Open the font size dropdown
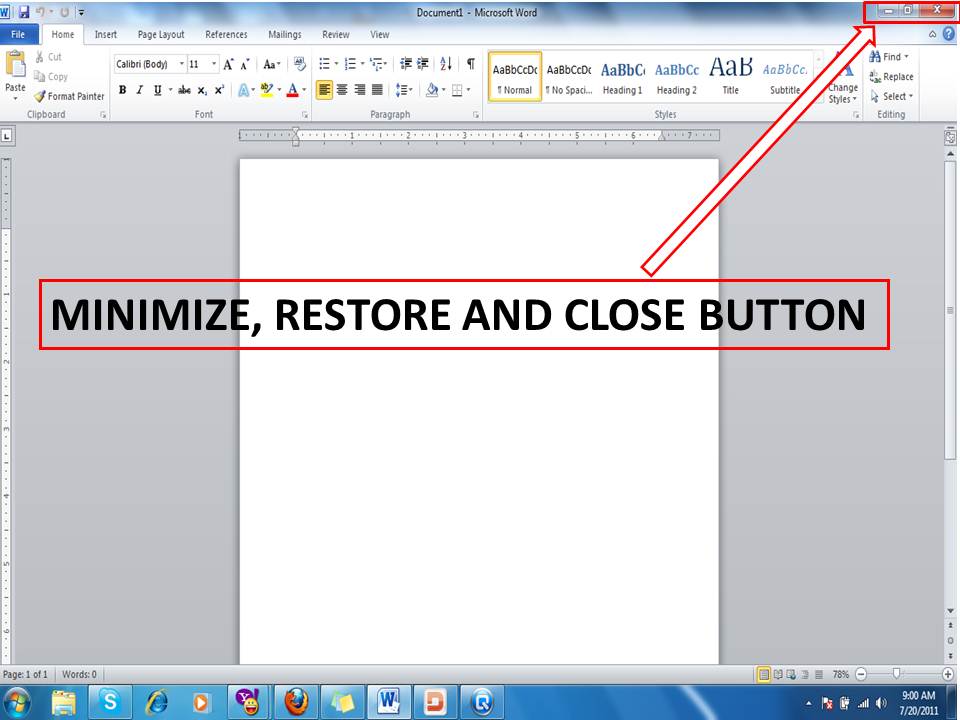 click(x=214, y=63)
